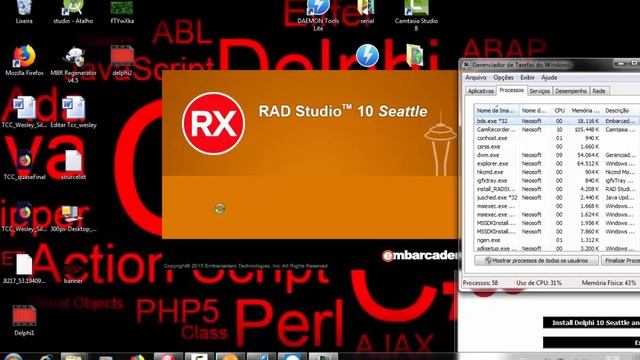640x360 pixels.
Task: Click Mostrar processos de todos os usuários
Action: tap(536, 260)
